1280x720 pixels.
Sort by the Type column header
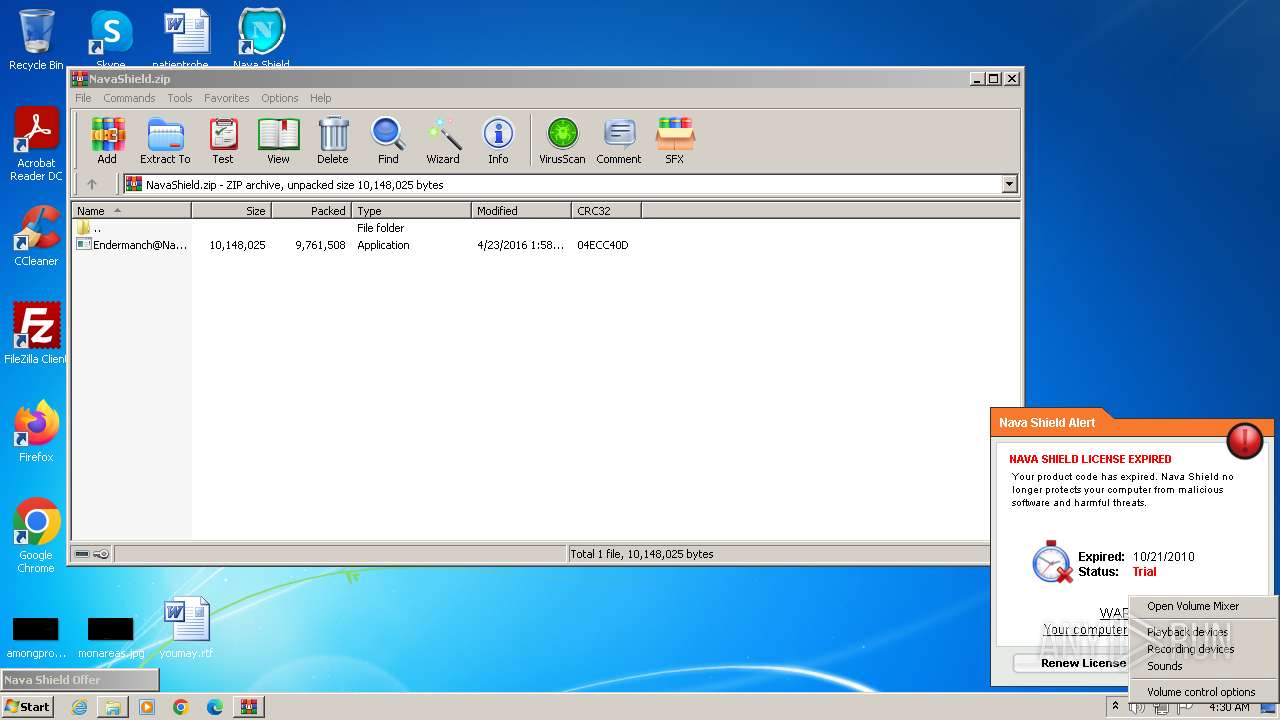[x=411, y=211]
